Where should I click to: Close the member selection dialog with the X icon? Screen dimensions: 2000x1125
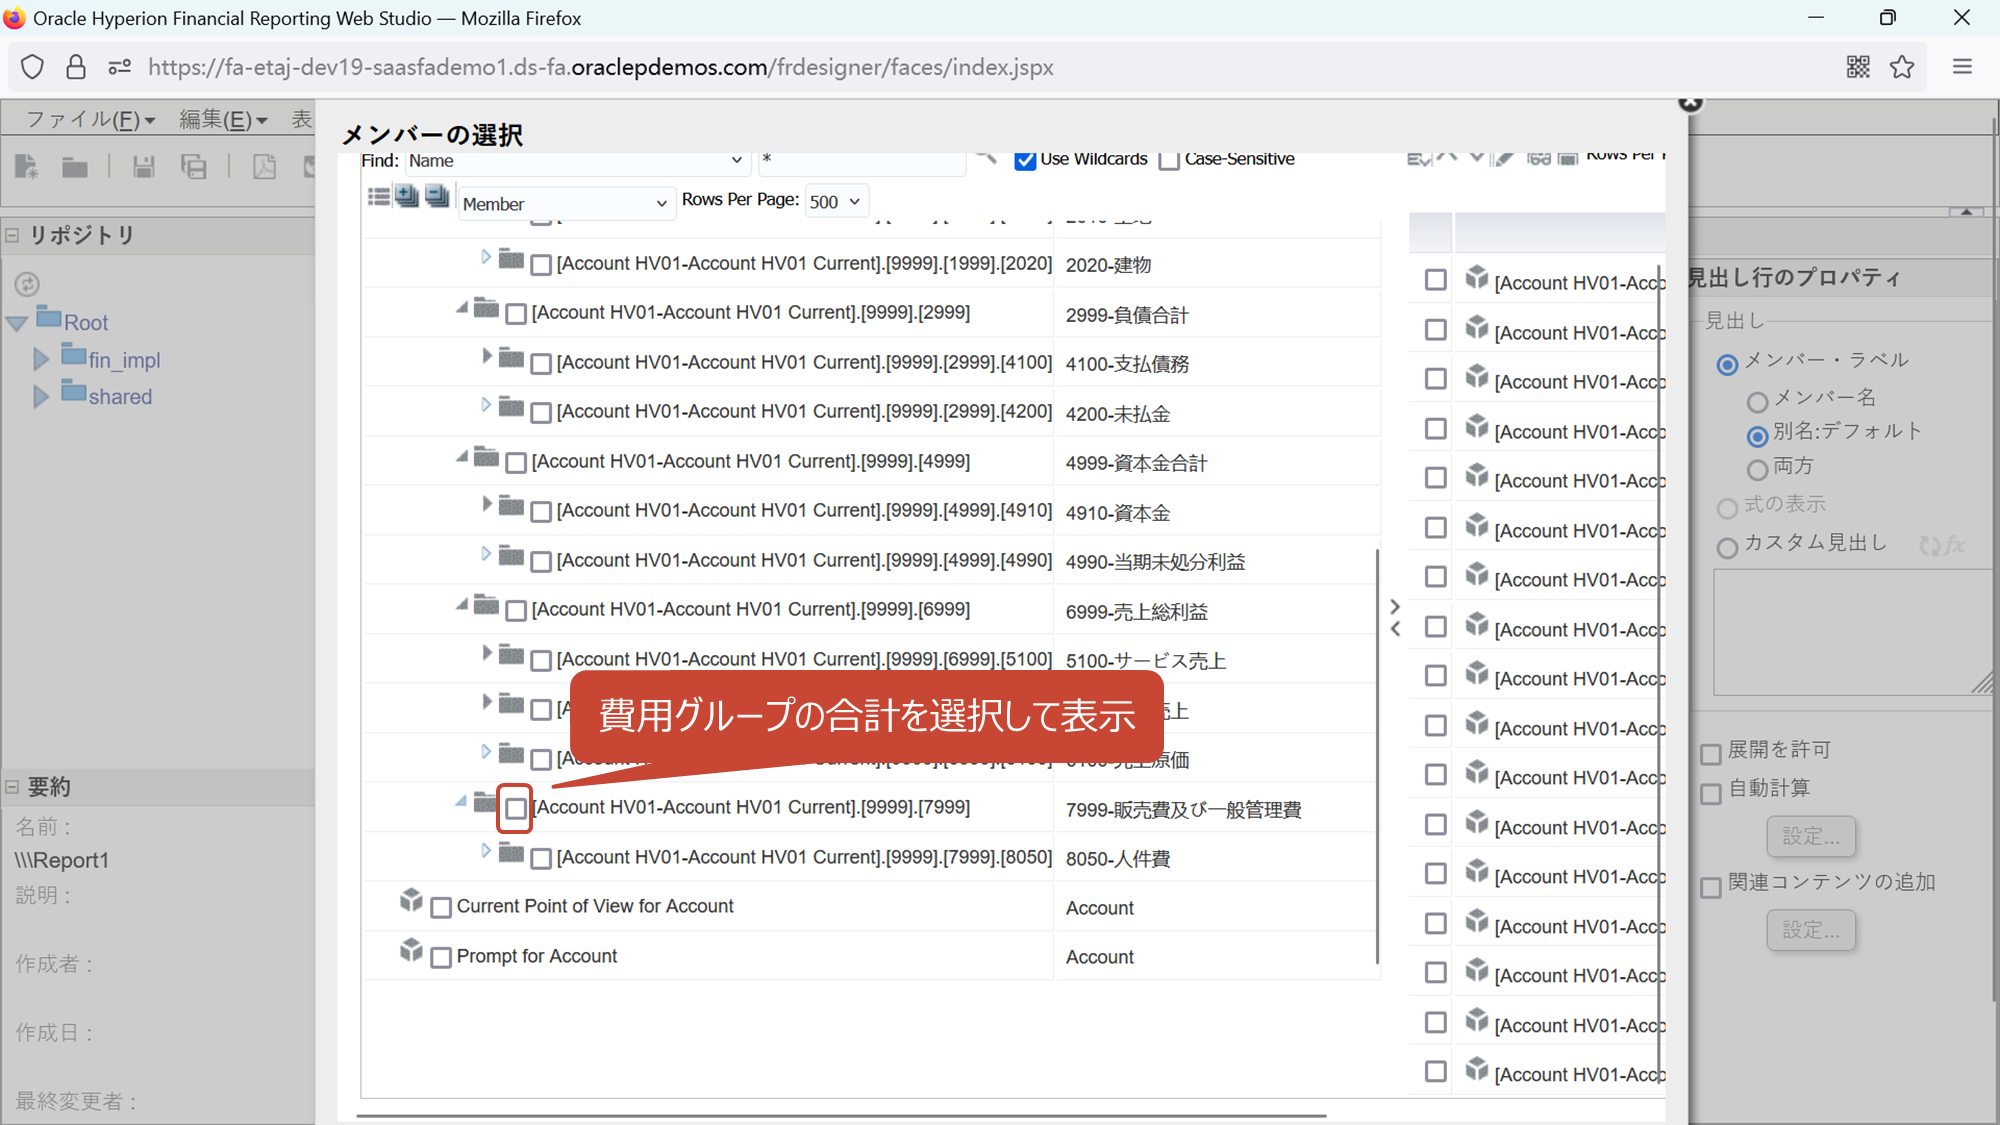[1690, 103]
